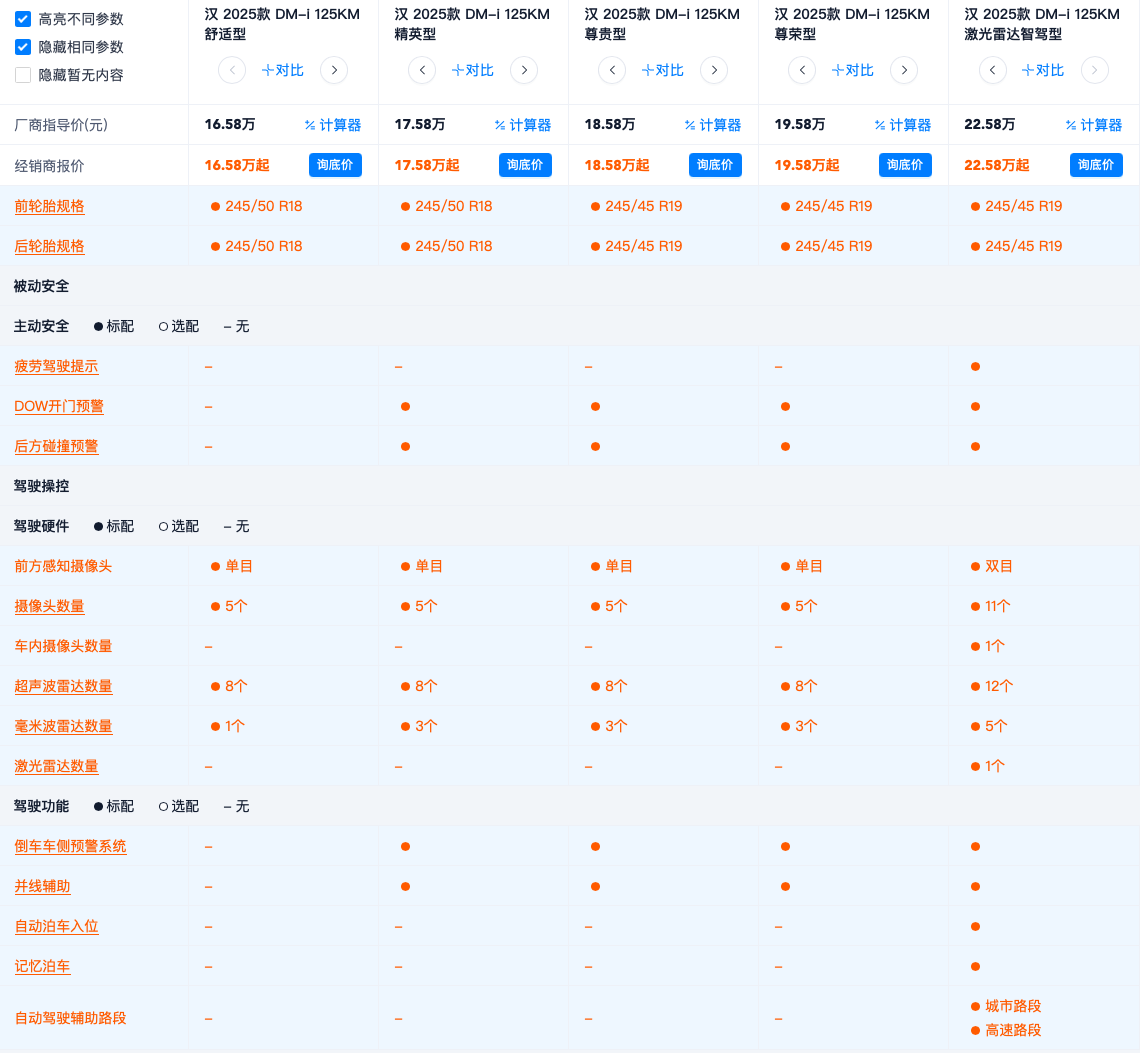The width and height of the screenshot is (1141, 1053).
Task: Add 尊荣型 to comparison via +对比
Action: coord(852,71)
